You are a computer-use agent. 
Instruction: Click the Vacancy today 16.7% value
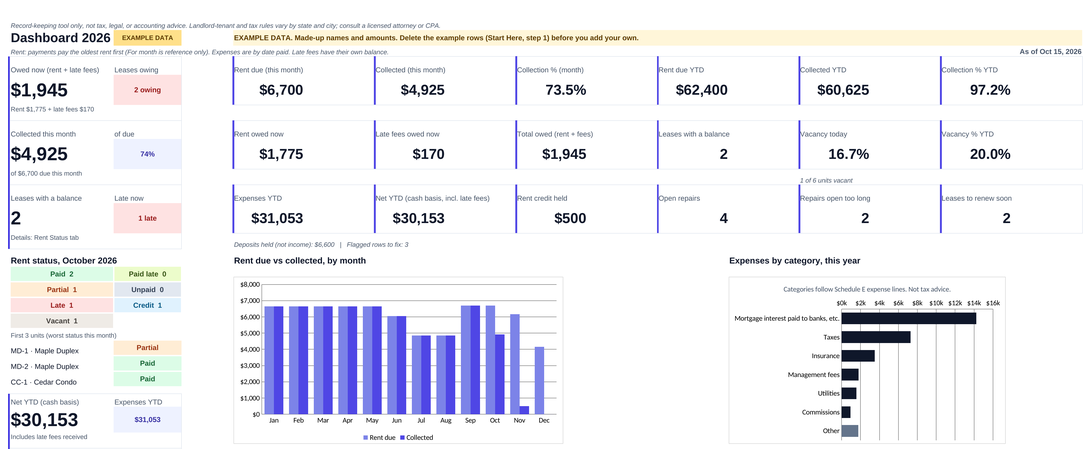[x=847, y=154]
